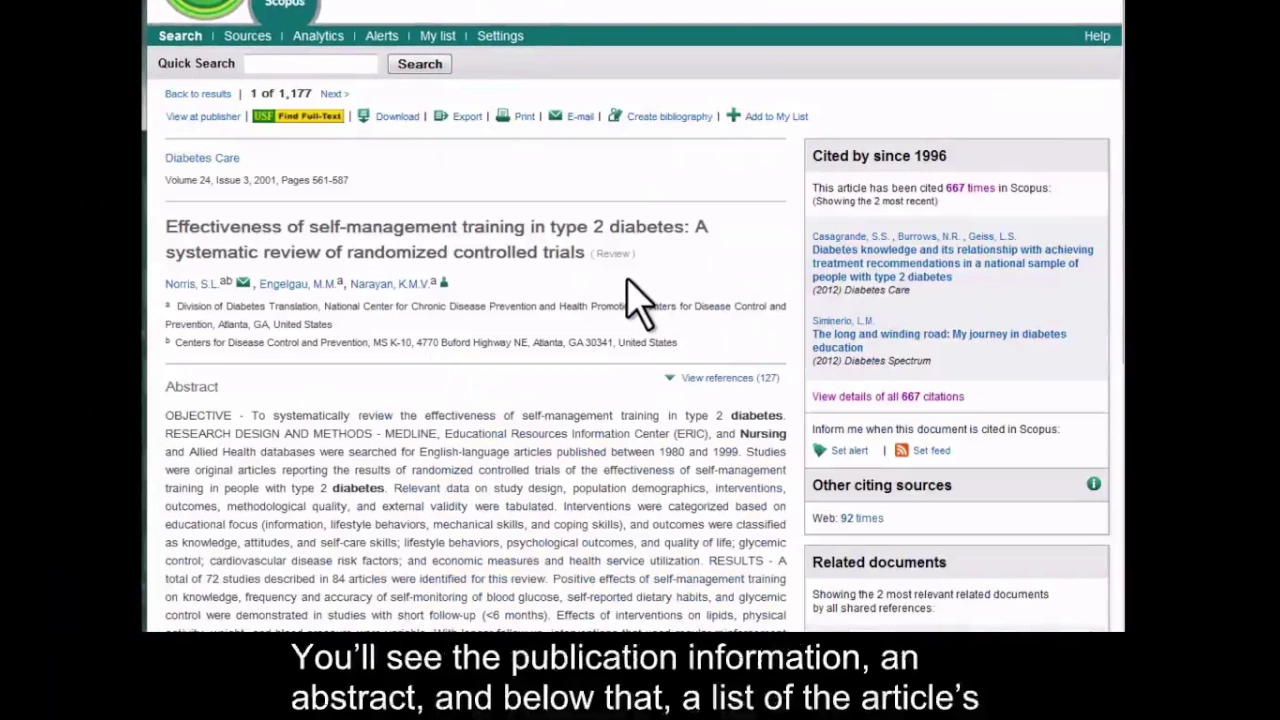Go to My list tab
The width and height of the screenshot is (1280, 720).
[x=437, y=36]
